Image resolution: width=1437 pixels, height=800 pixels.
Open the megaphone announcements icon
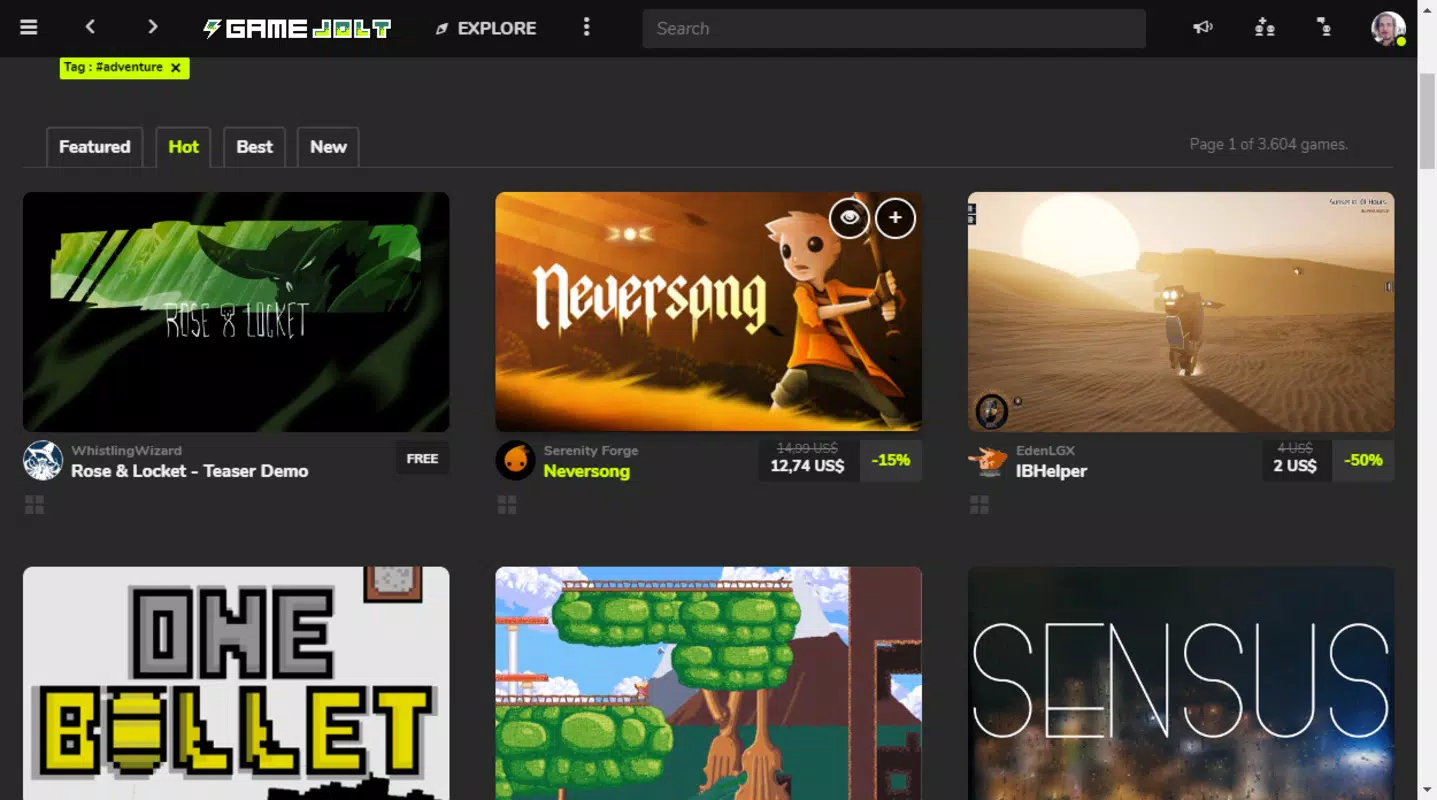(1203, 28)
